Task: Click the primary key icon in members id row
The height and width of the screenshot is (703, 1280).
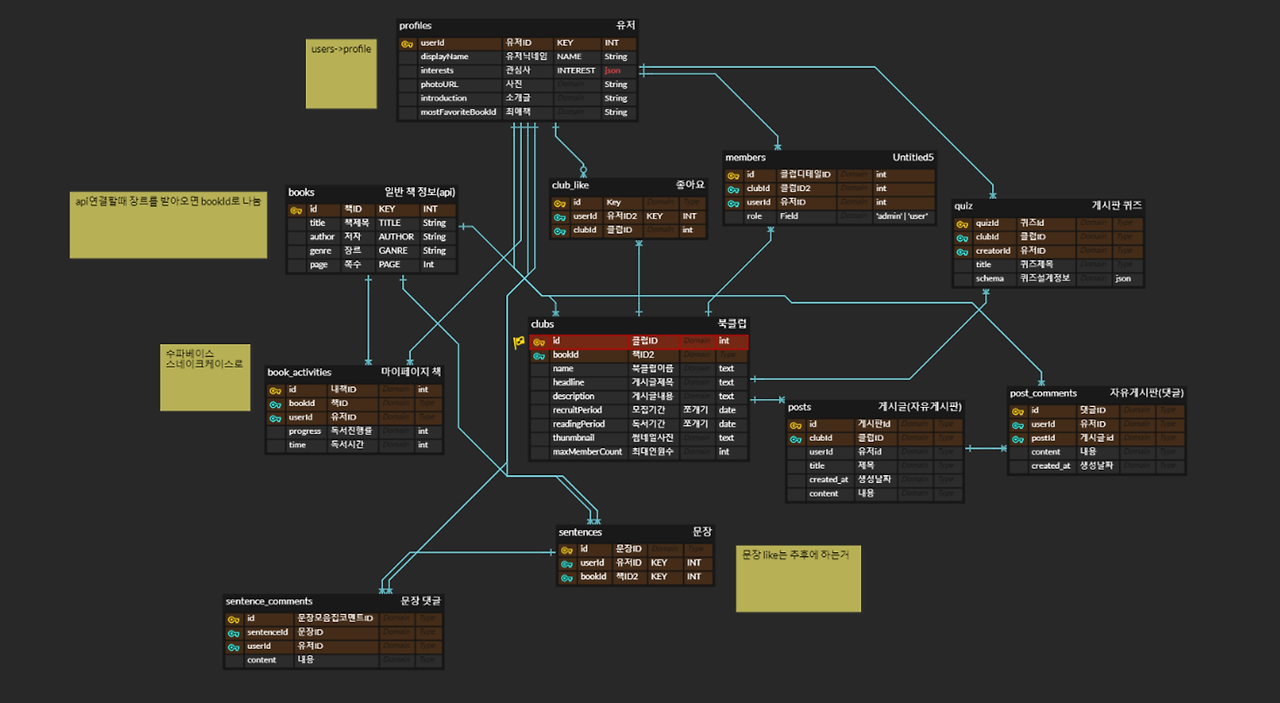Action: (x=733, y=175)
